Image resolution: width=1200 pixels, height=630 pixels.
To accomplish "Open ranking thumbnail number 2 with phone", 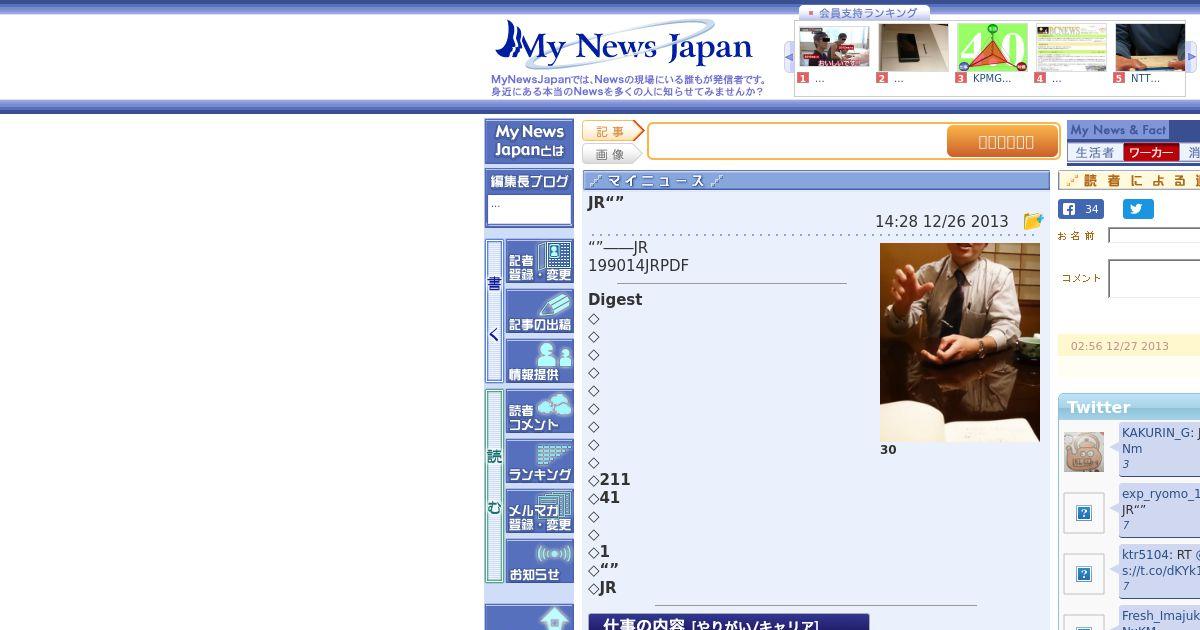I will pyautogui.click(x=913, y=47).
